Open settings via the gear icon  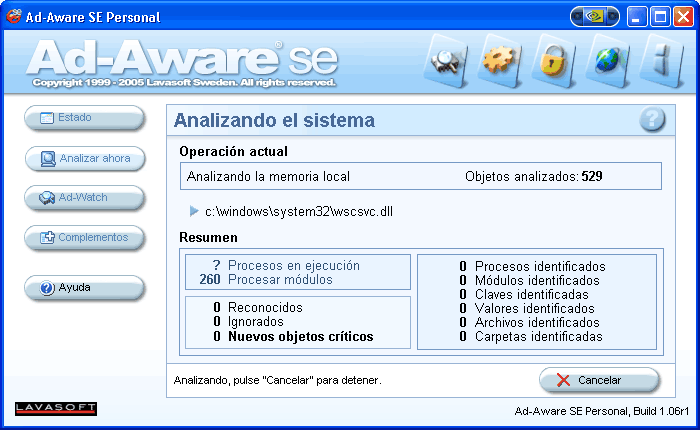point(498,60)
